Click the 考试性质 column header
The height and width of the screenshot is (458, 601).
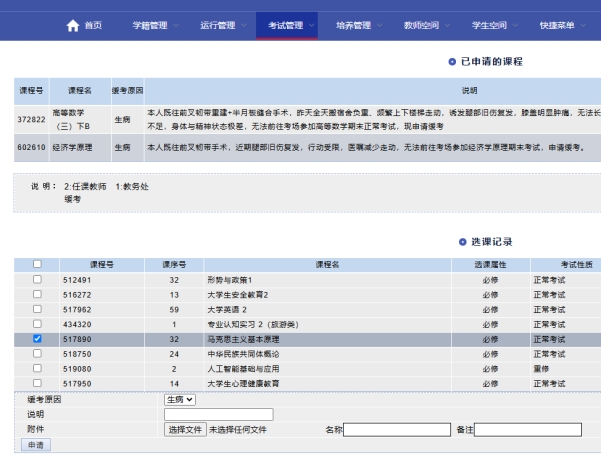click(x=576, y=264)
